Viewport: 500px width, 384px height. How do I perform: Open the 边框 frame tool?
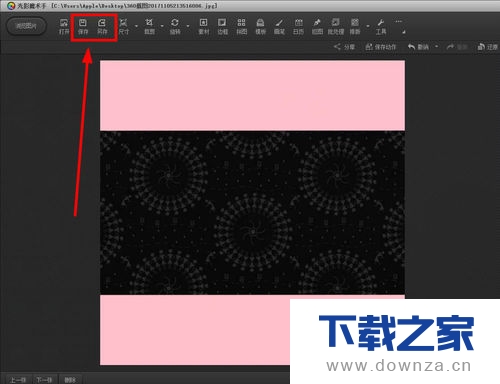222,27
